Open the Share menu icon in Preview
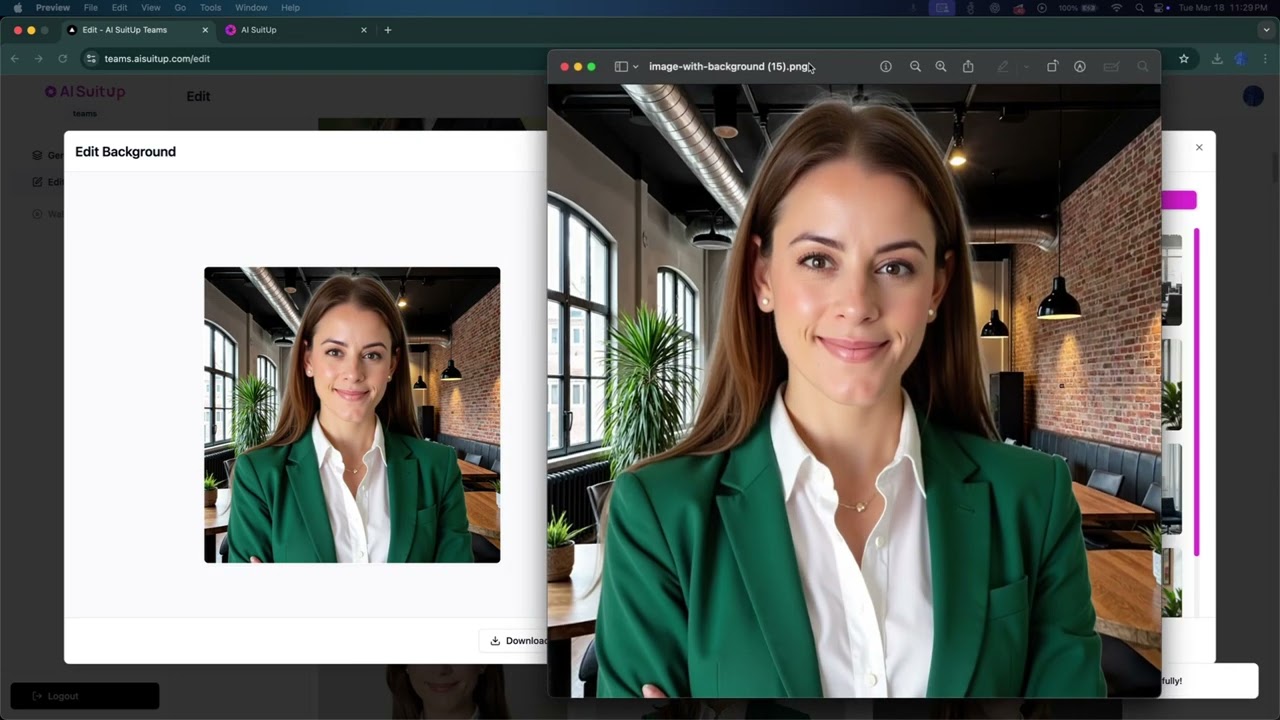1280x720 pixels. click(968, 66)
